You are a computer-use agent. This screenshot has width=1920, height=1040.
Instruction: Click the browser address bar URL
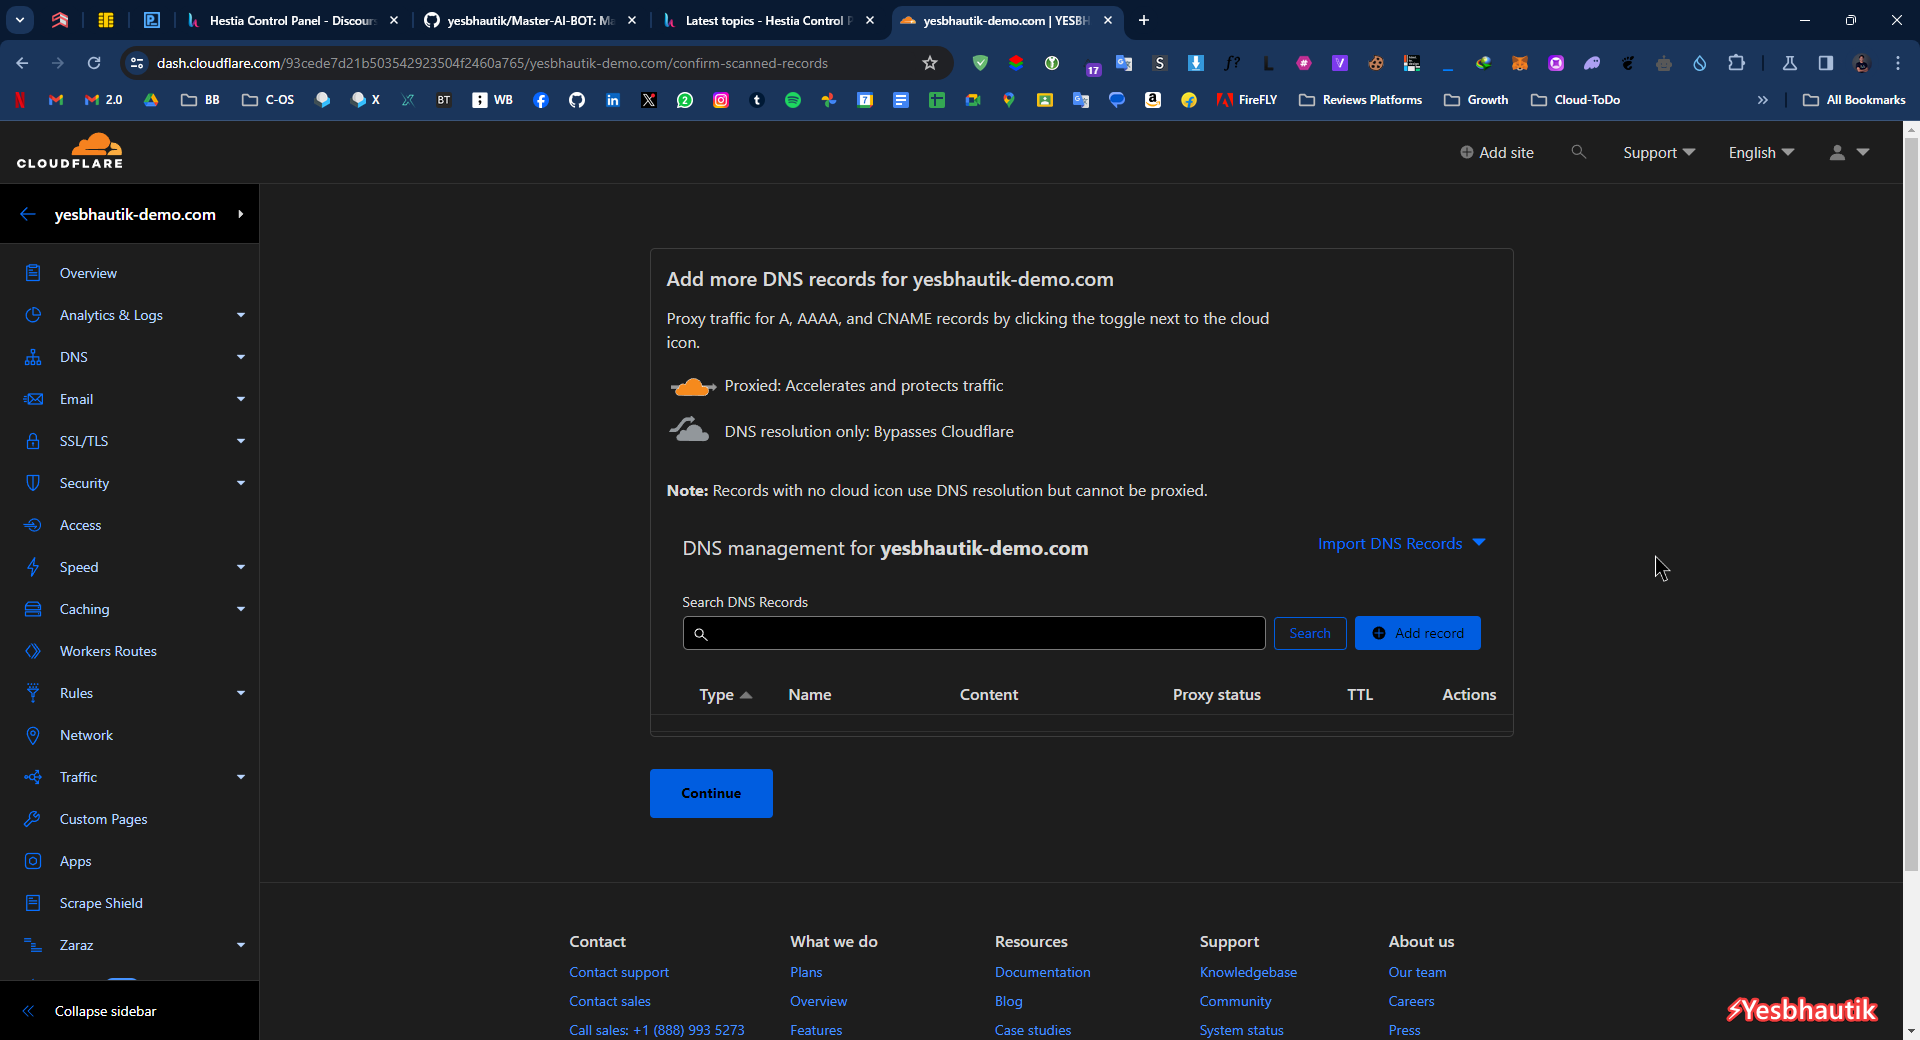tap(492, 63)
